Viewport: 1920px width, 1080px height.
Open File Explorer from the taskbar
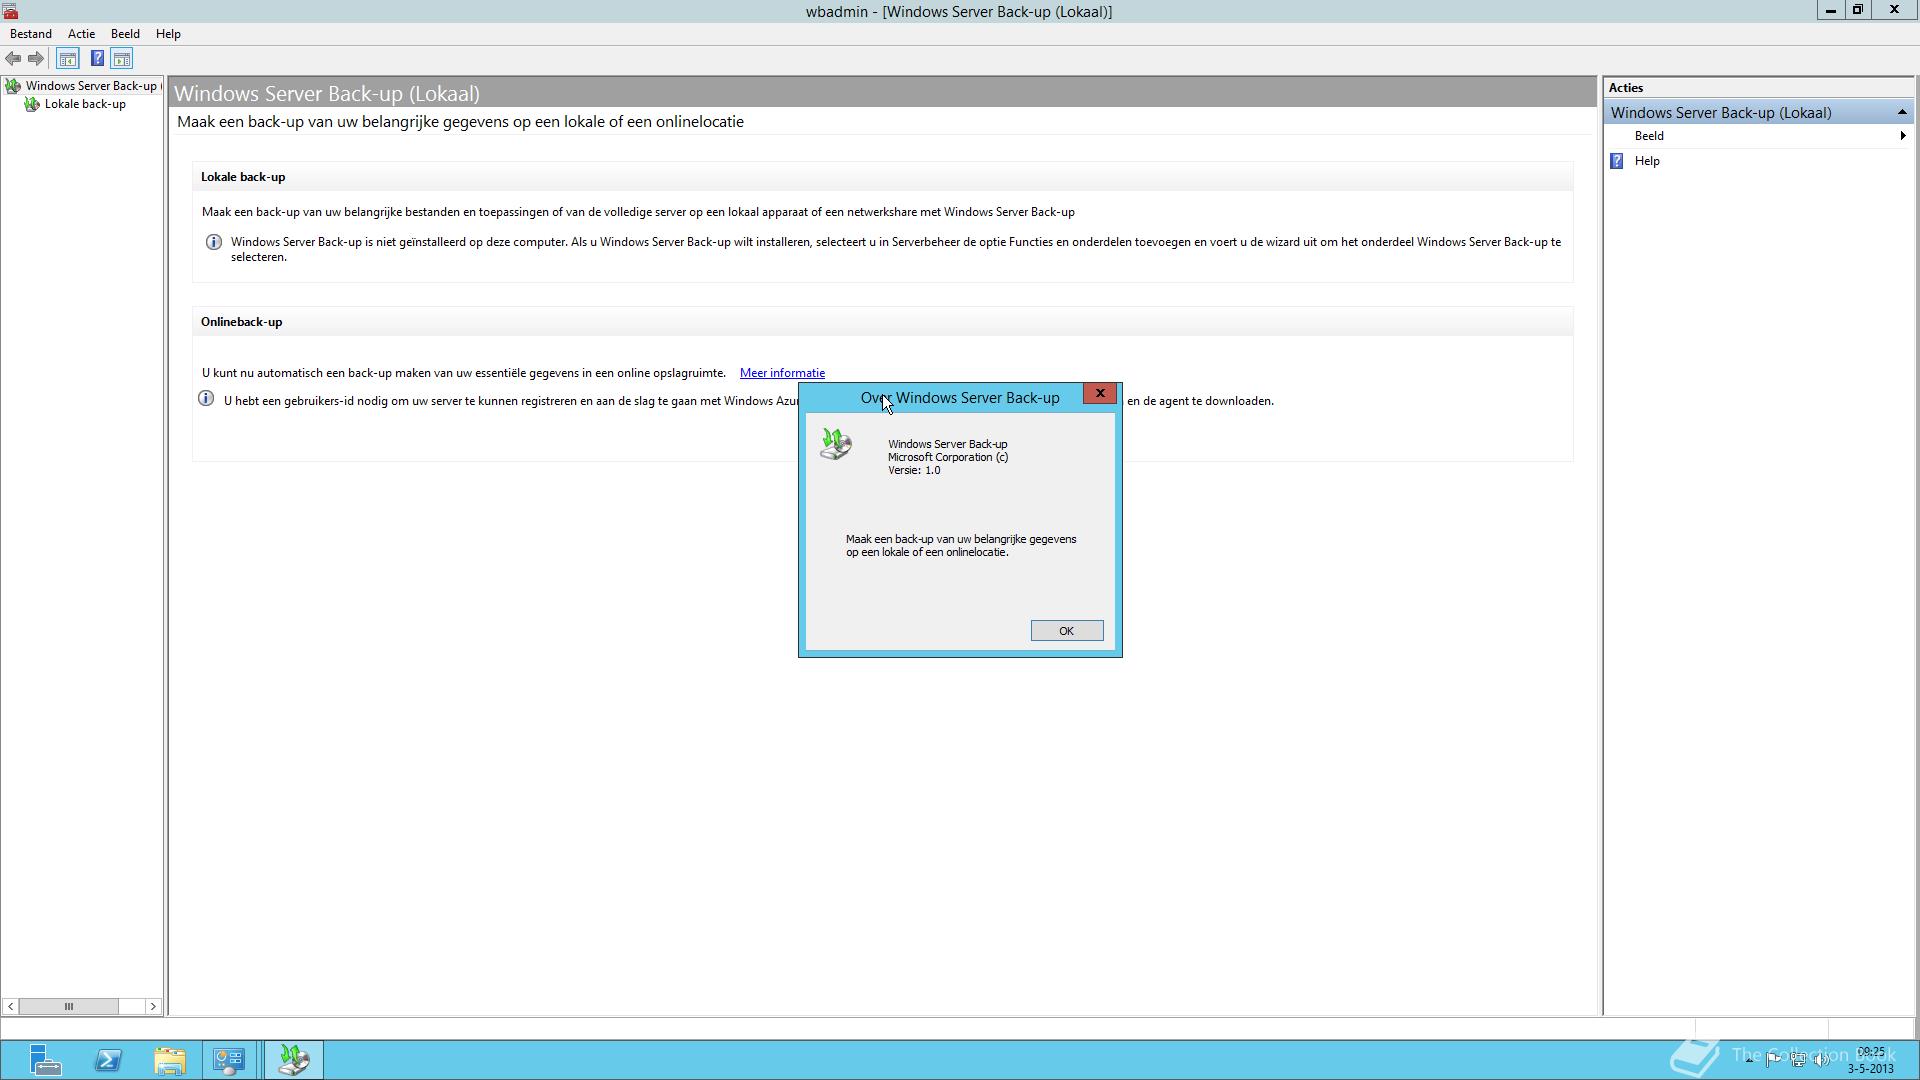point(170,1060)
